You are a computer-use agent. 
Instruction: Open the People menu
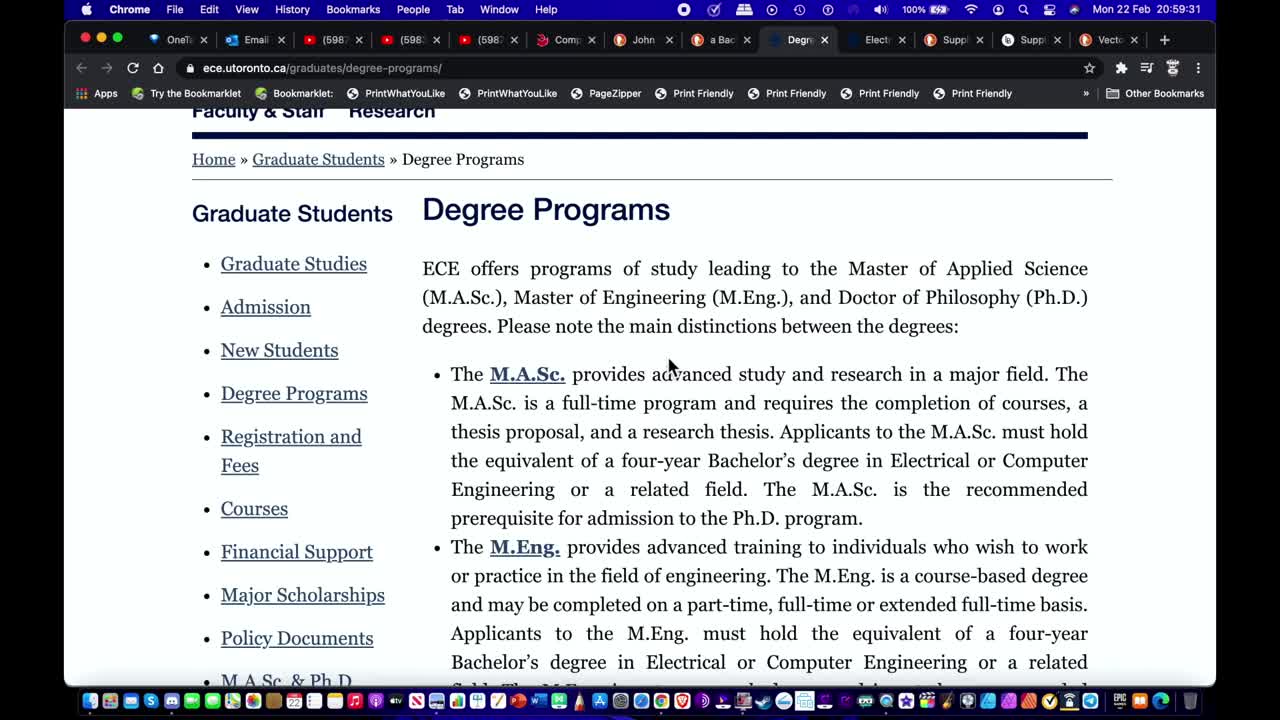point(413,9)
